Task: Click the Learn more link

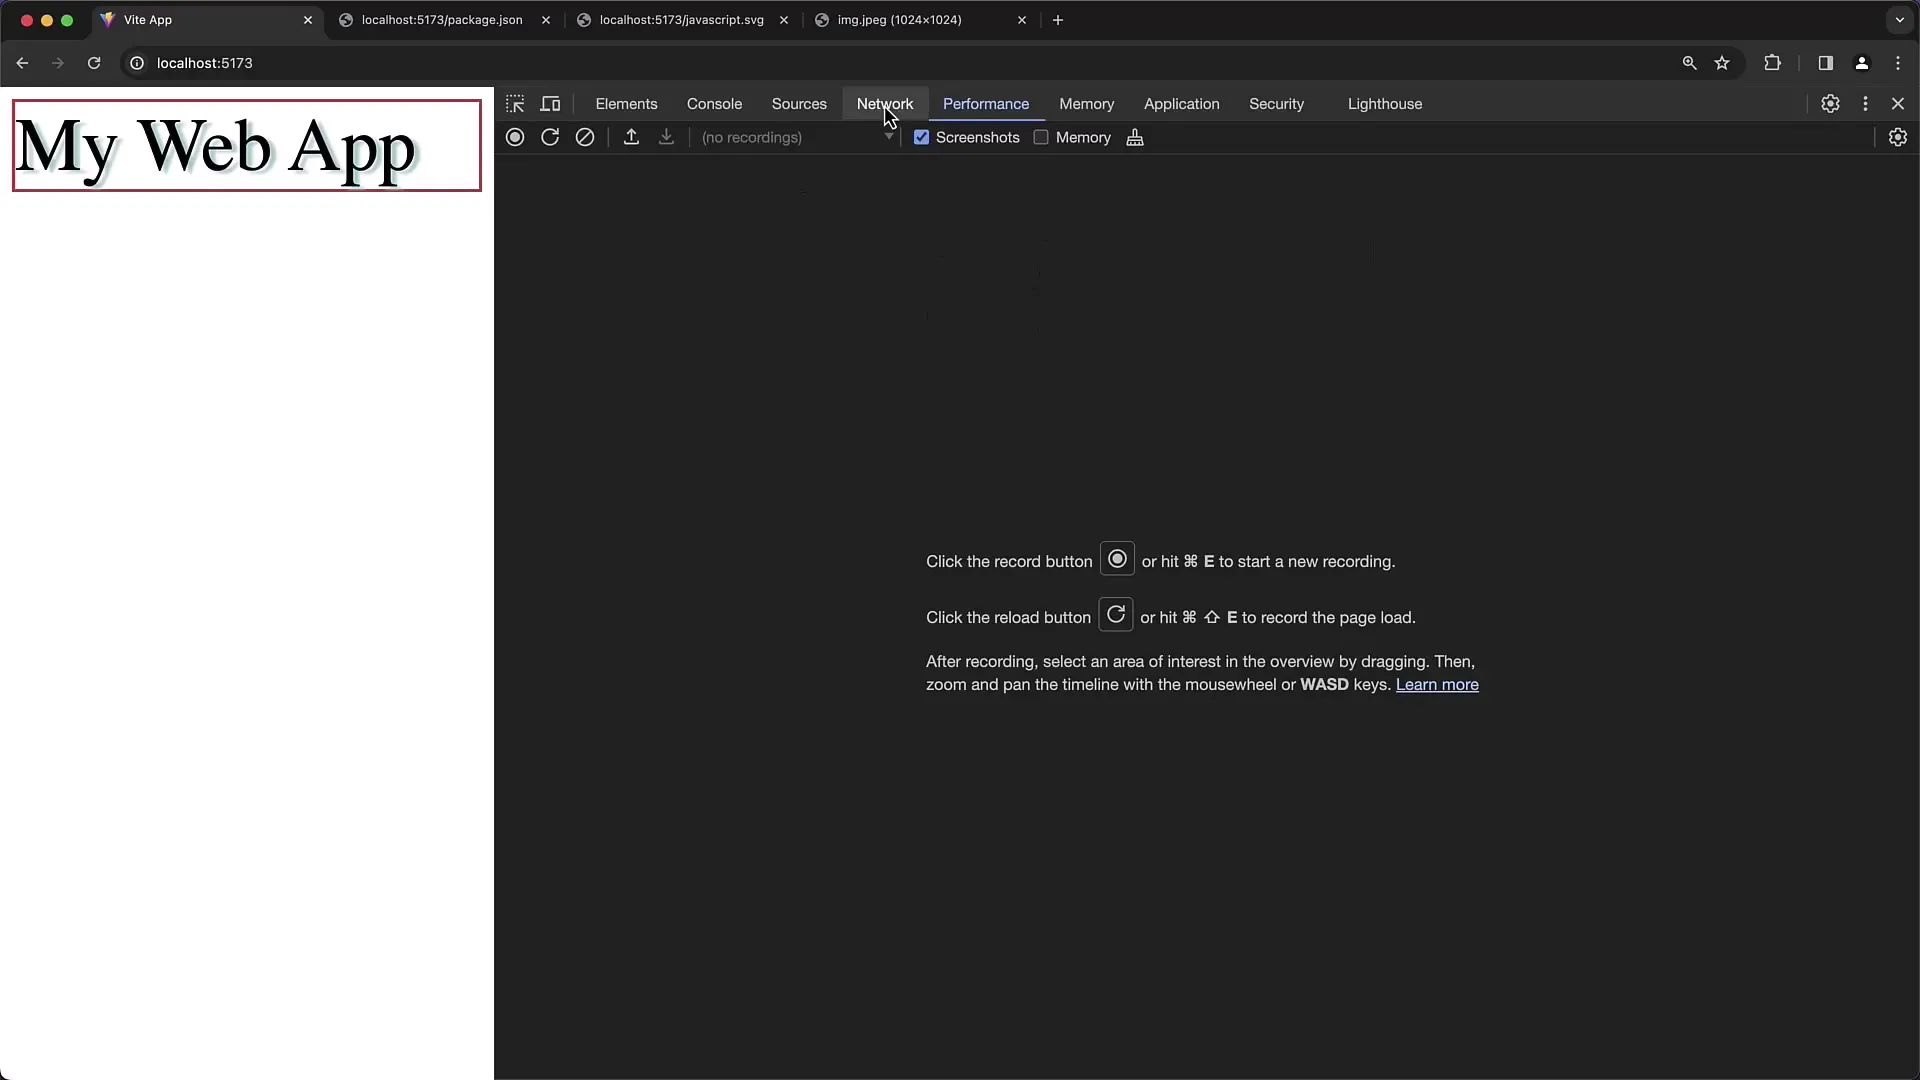Action: click(1436, 683)
